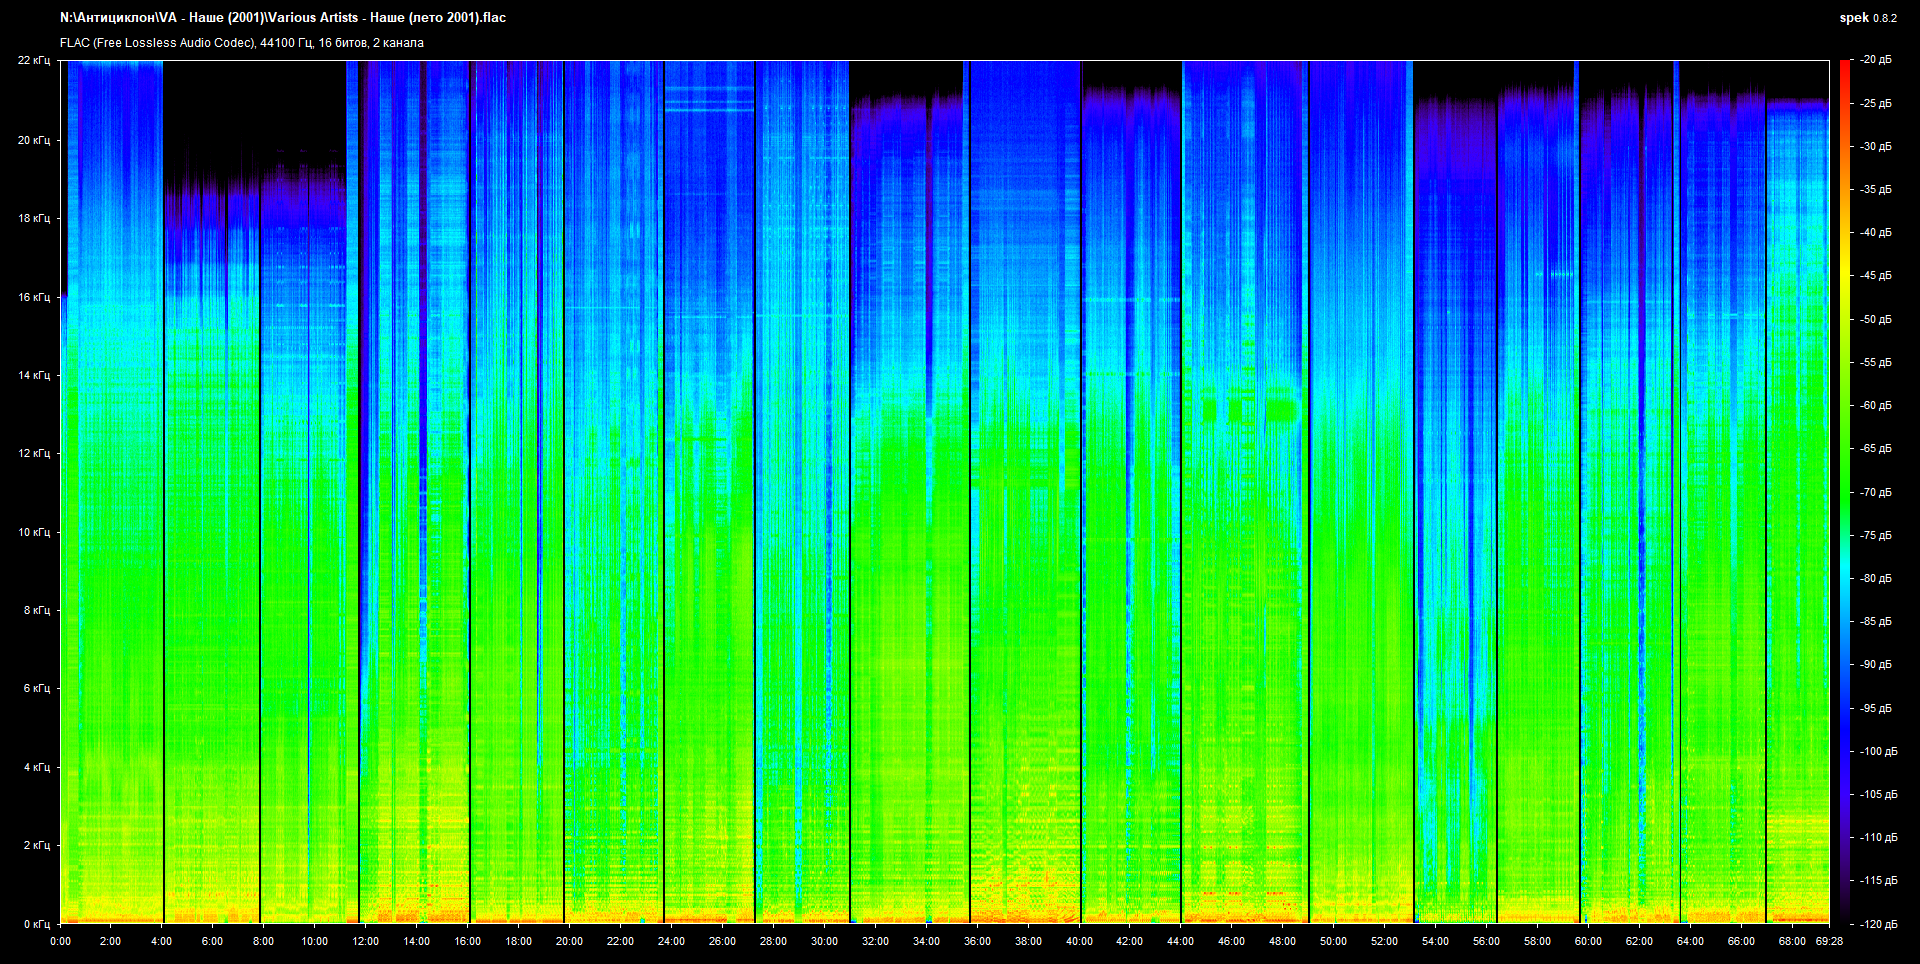Select the 40:00 time marker
The height and width of the screenshot is (964, 1920).
pyautogui.click(x=1079, y=941)
